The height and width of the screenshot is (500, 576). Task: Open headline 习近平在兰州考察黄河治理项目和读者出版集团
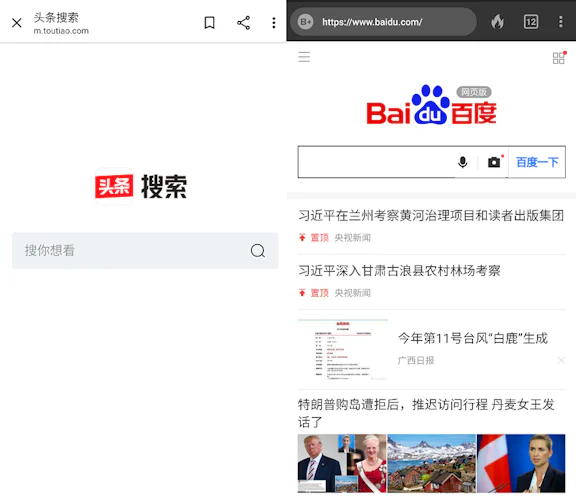tap(431, 216)
